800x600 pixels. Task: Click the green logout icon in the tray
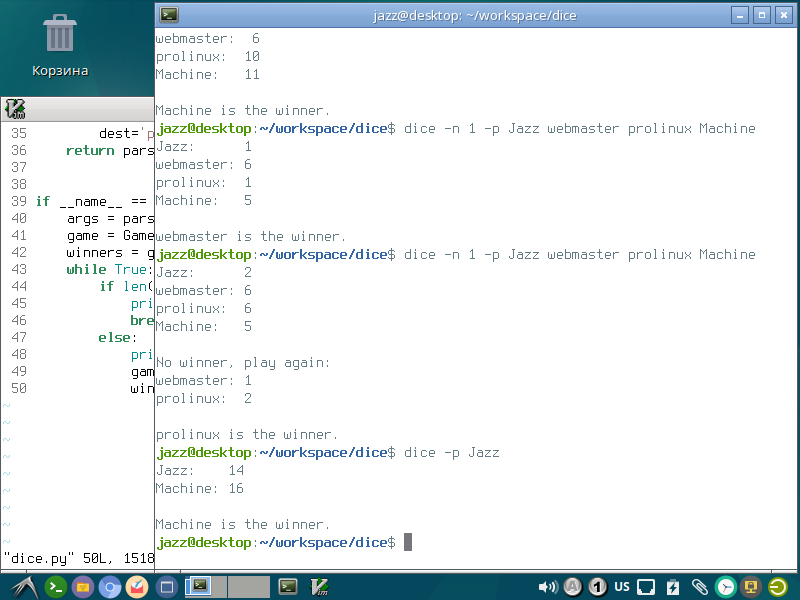778,587
